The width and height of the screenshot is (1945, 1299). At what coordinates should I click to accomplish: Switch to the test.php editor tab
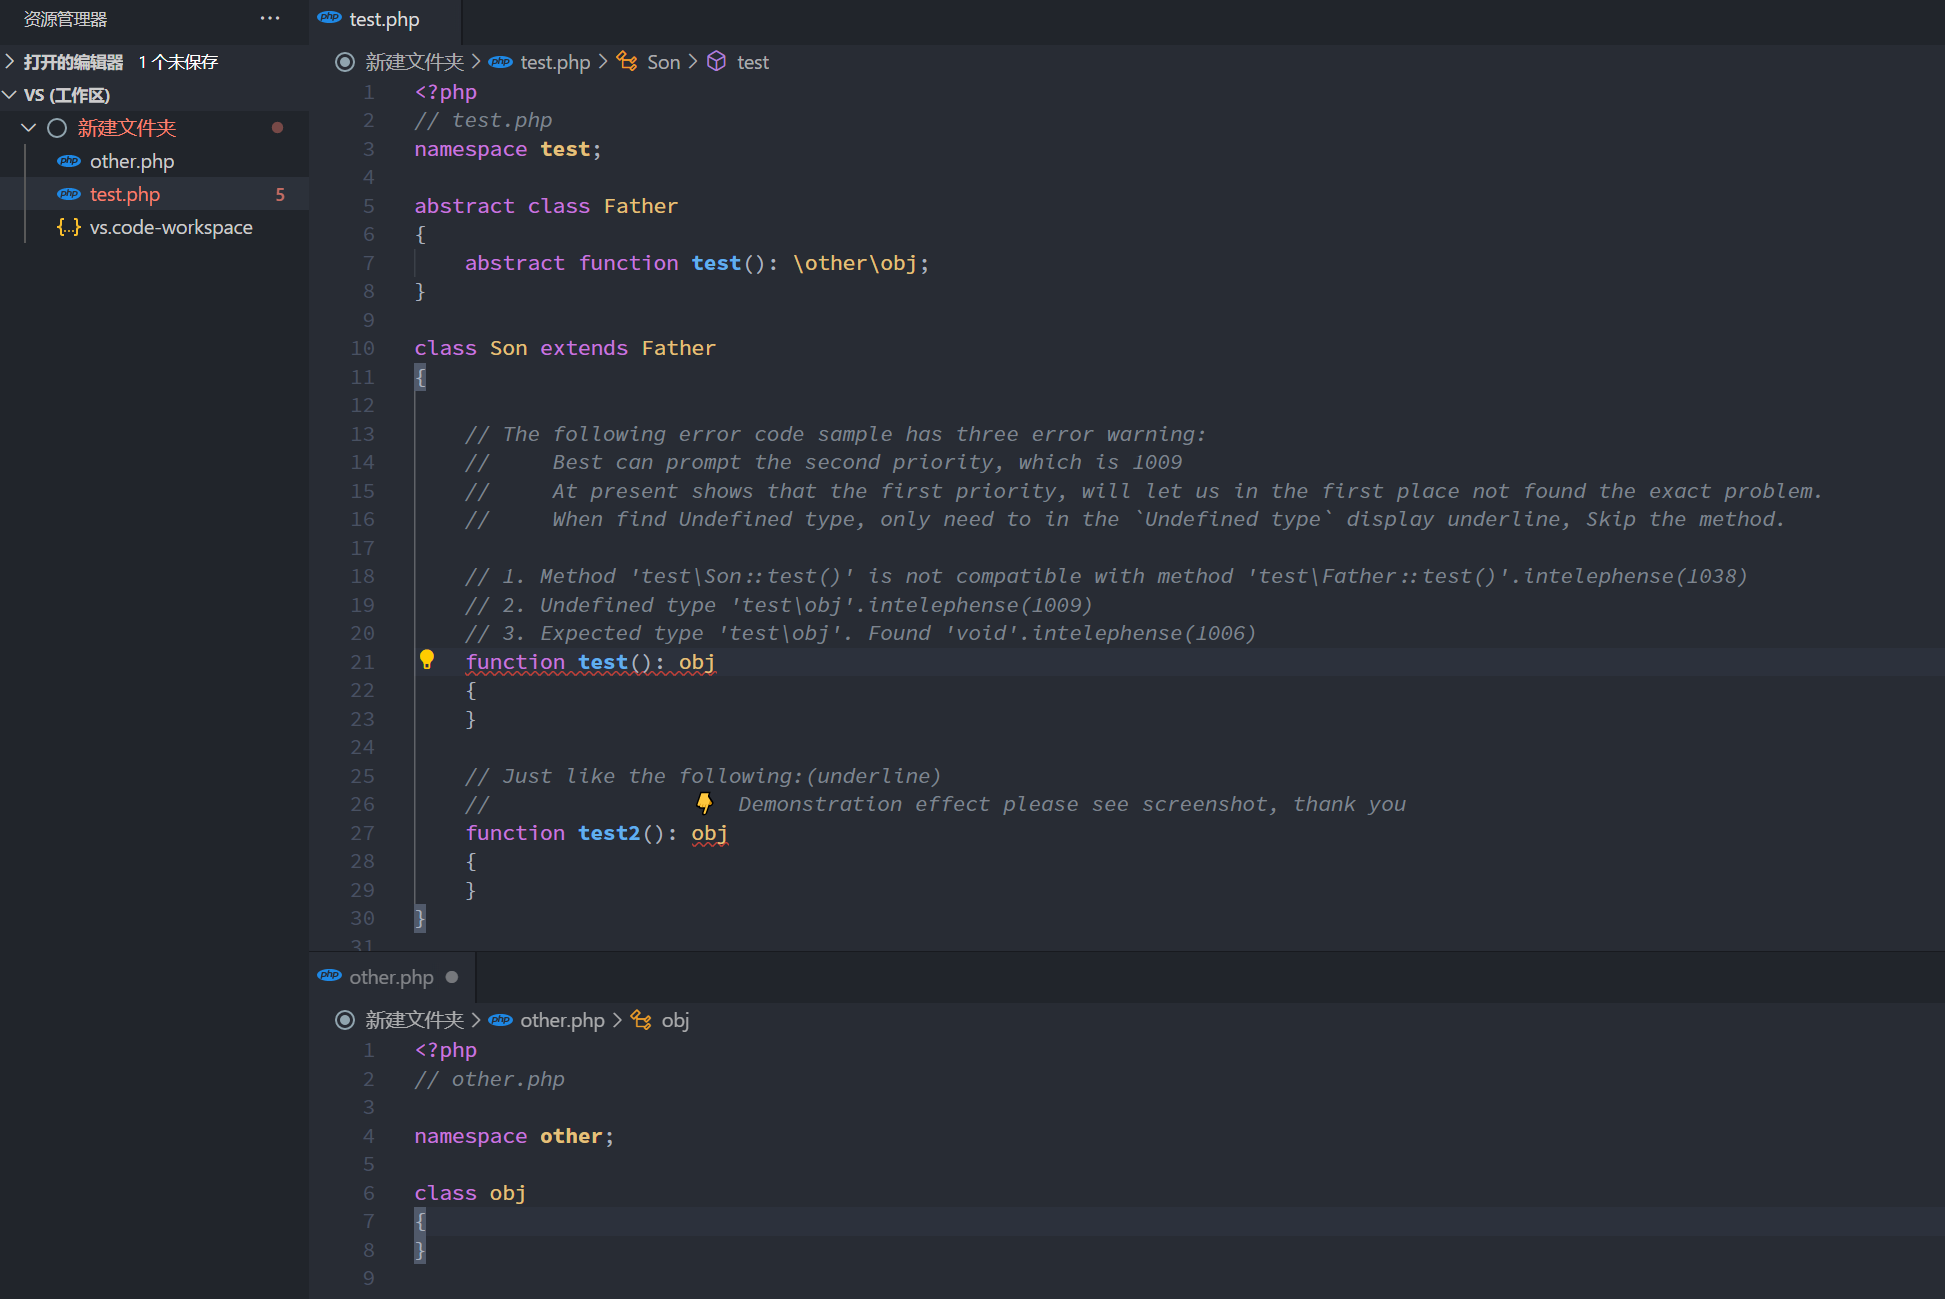click(384, 19)
